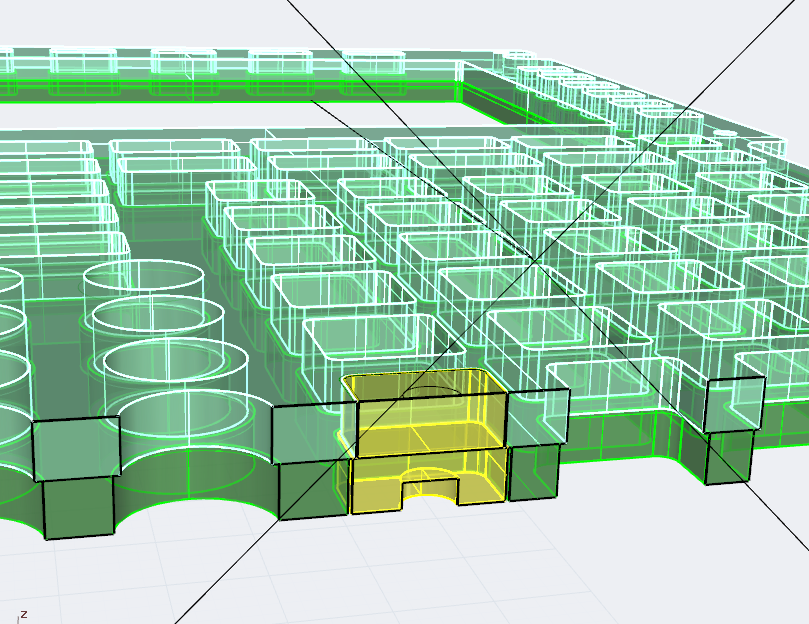Click the Z axis label in corner
This screenshot has width=809, height=624.
click(23, 614)
